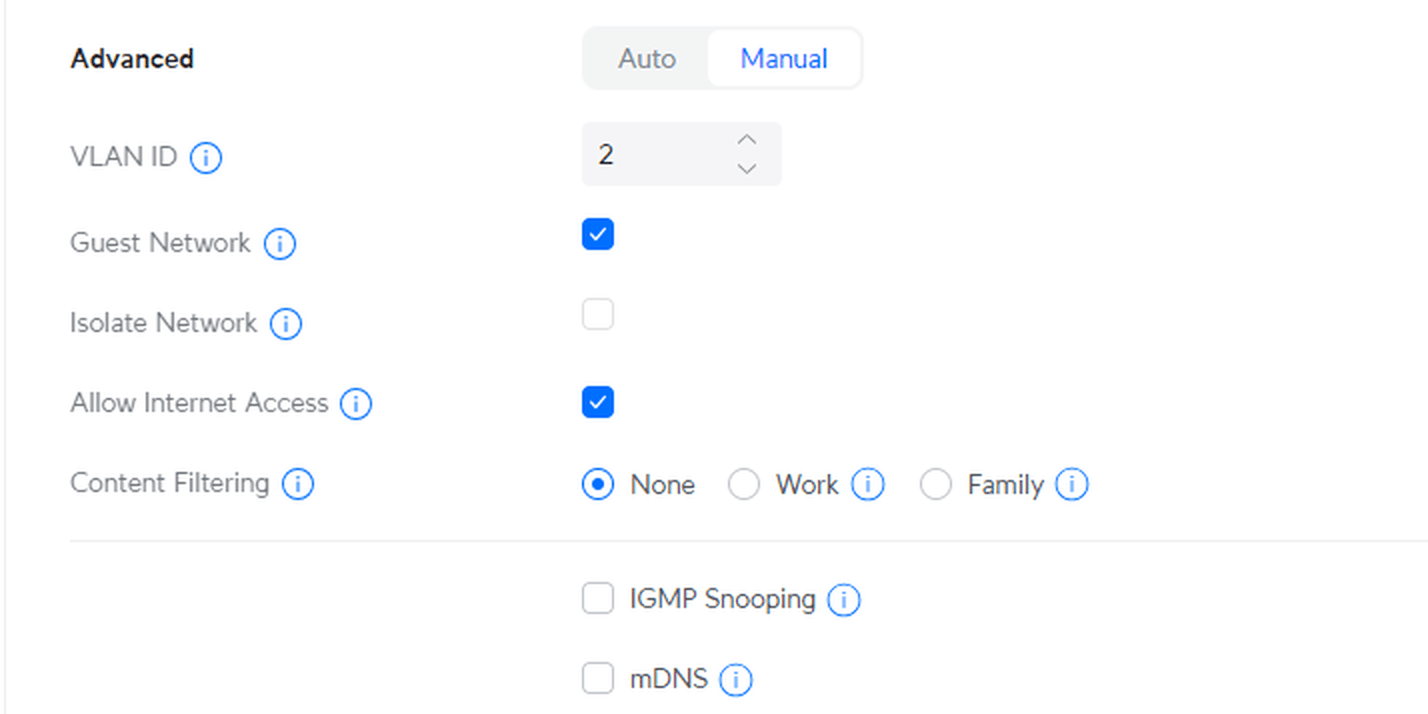Viewport: 1428px width, 714px height.
Task: Open Content Filtering info icon
Action: click(x=298, y=484)
